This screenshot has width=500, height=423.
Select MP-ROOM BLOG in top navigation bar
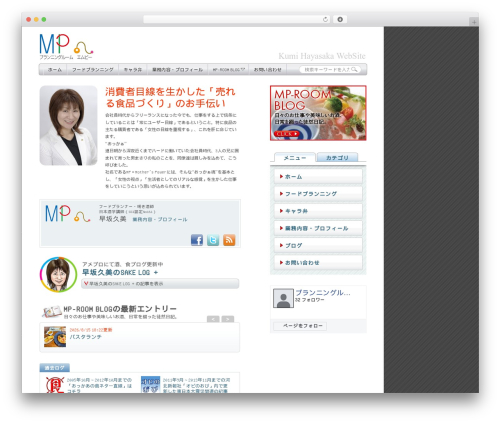click(x=228, y=69)
